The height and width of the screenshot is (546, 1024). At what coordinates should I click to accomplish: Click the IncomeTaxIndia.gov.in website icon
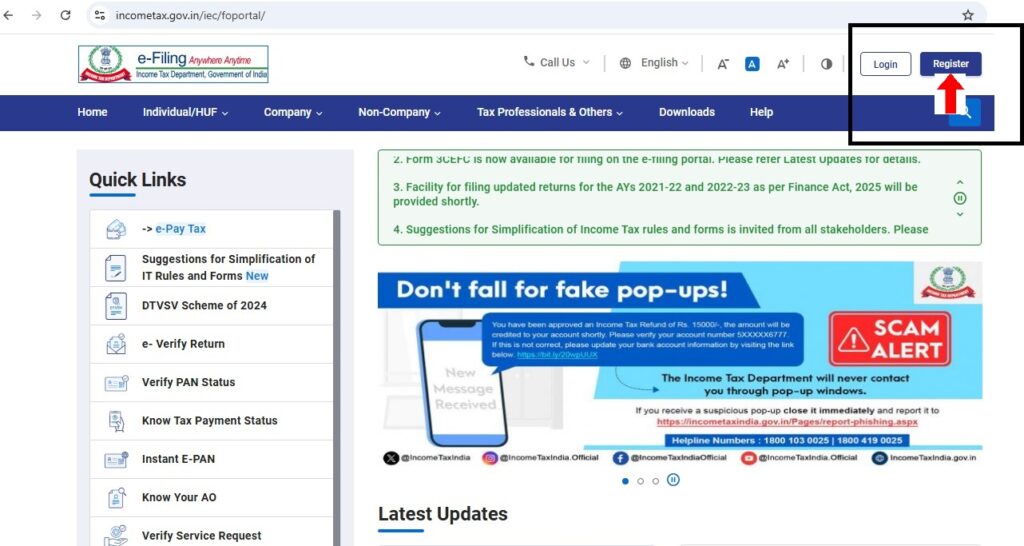pos(880,458)
